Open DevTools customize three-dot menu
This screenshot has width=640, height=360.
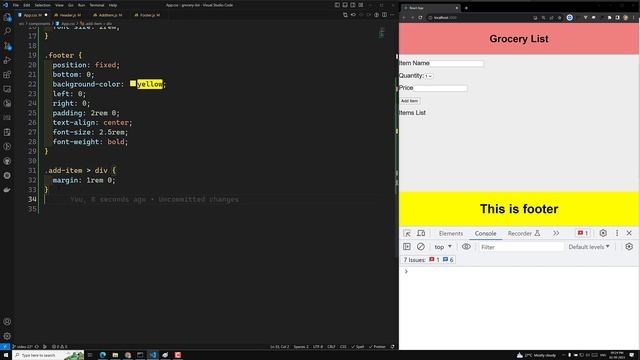point(617,233)
